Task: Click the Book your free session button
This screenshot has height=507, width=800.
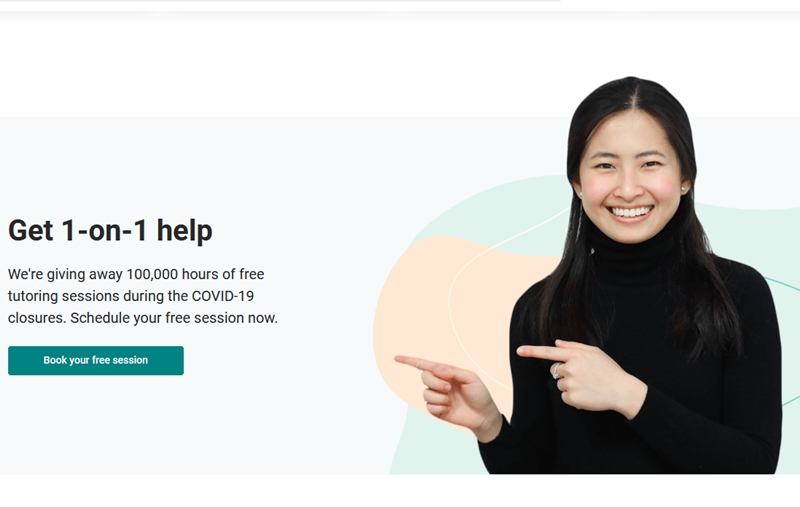Action: 95,361
